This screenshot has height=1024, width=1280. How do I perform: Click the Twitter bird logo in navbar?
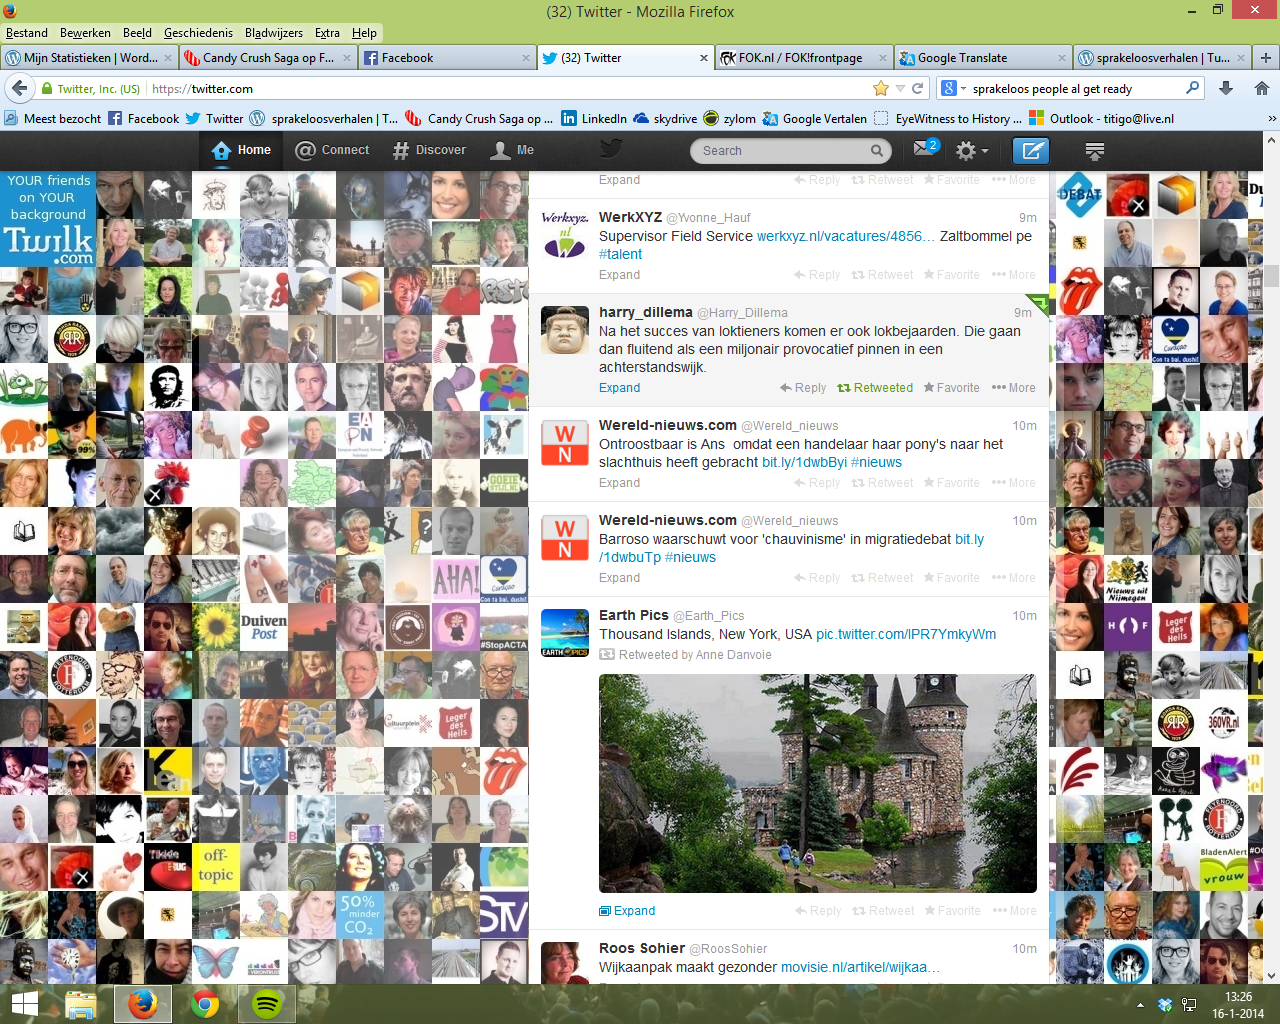(x=611, y=148)
